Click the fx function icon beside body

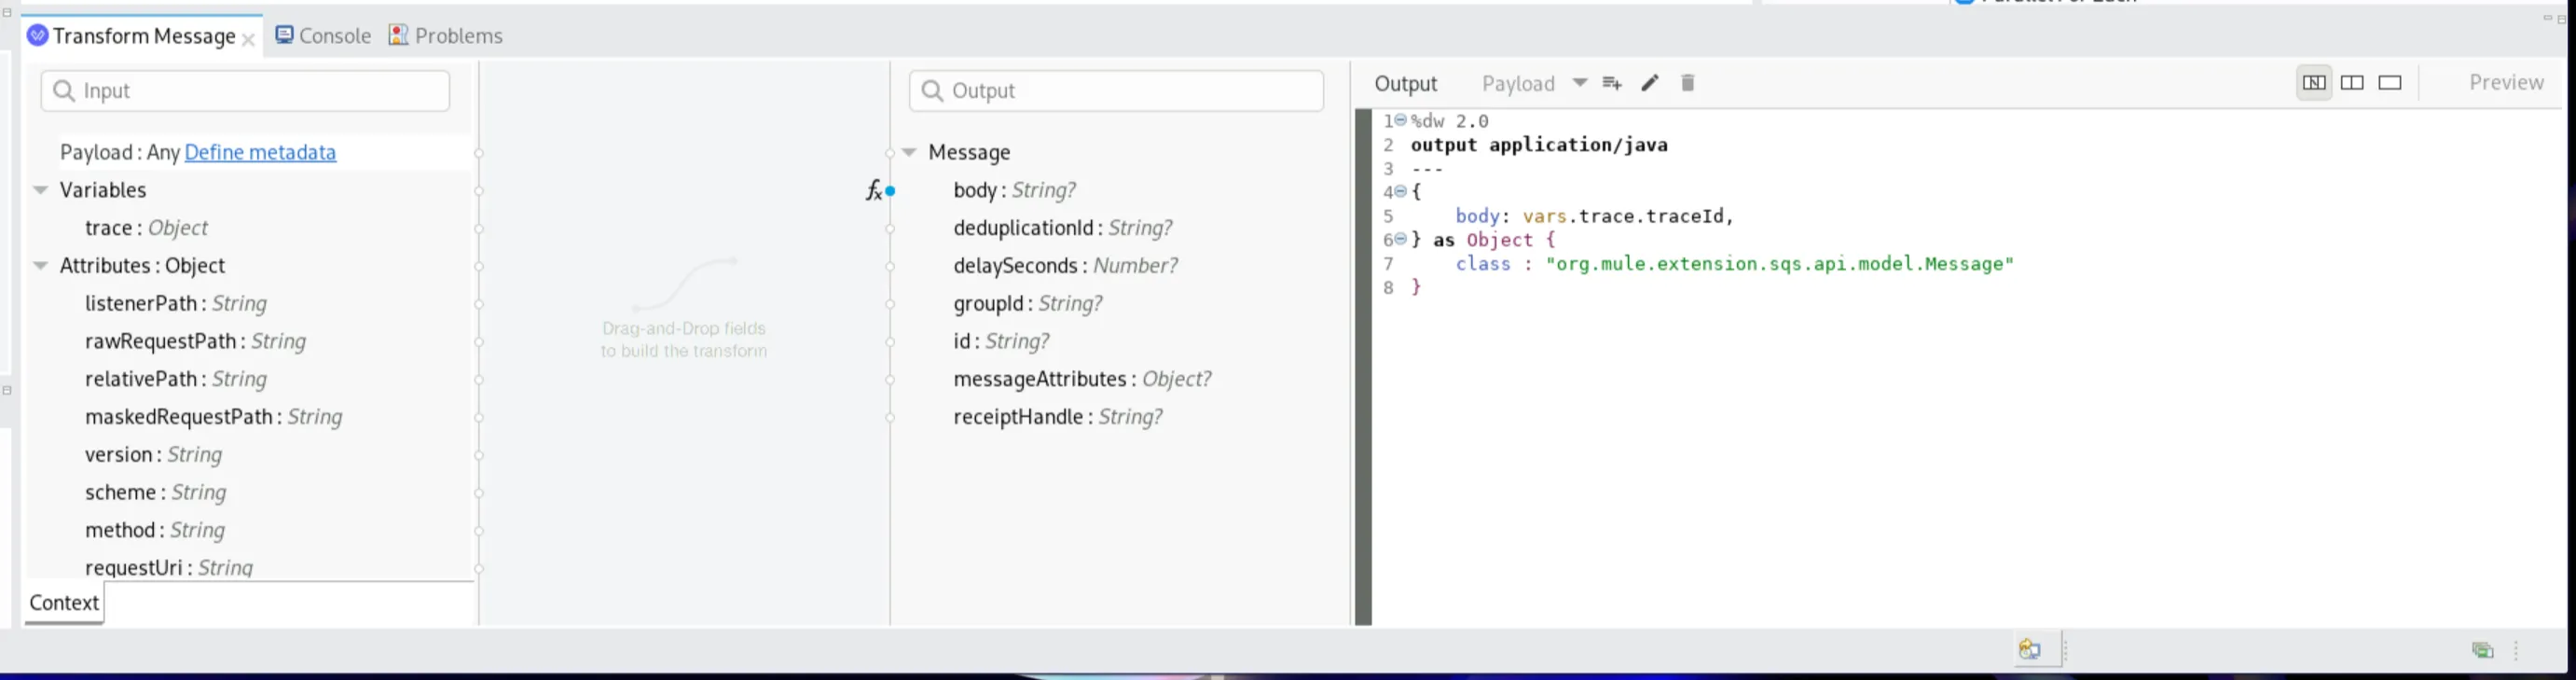(873, 190)
